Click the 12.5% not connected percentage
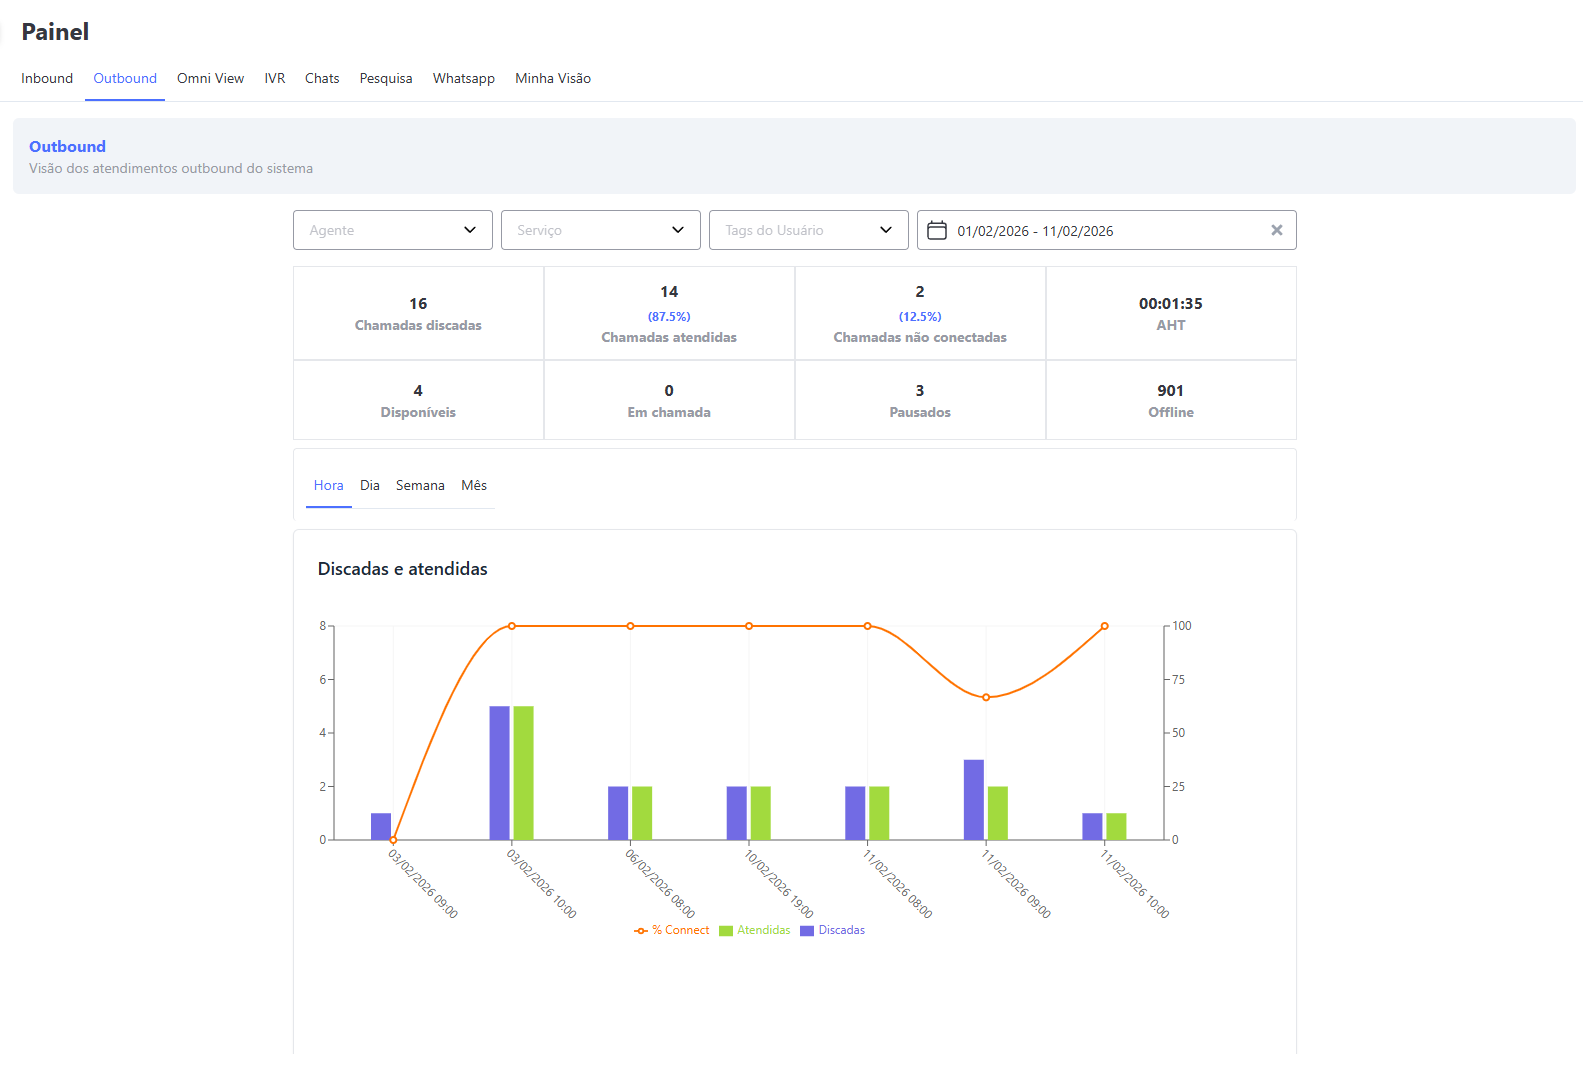Screen dimensions: 1583x1072 [x=920, y=316]
